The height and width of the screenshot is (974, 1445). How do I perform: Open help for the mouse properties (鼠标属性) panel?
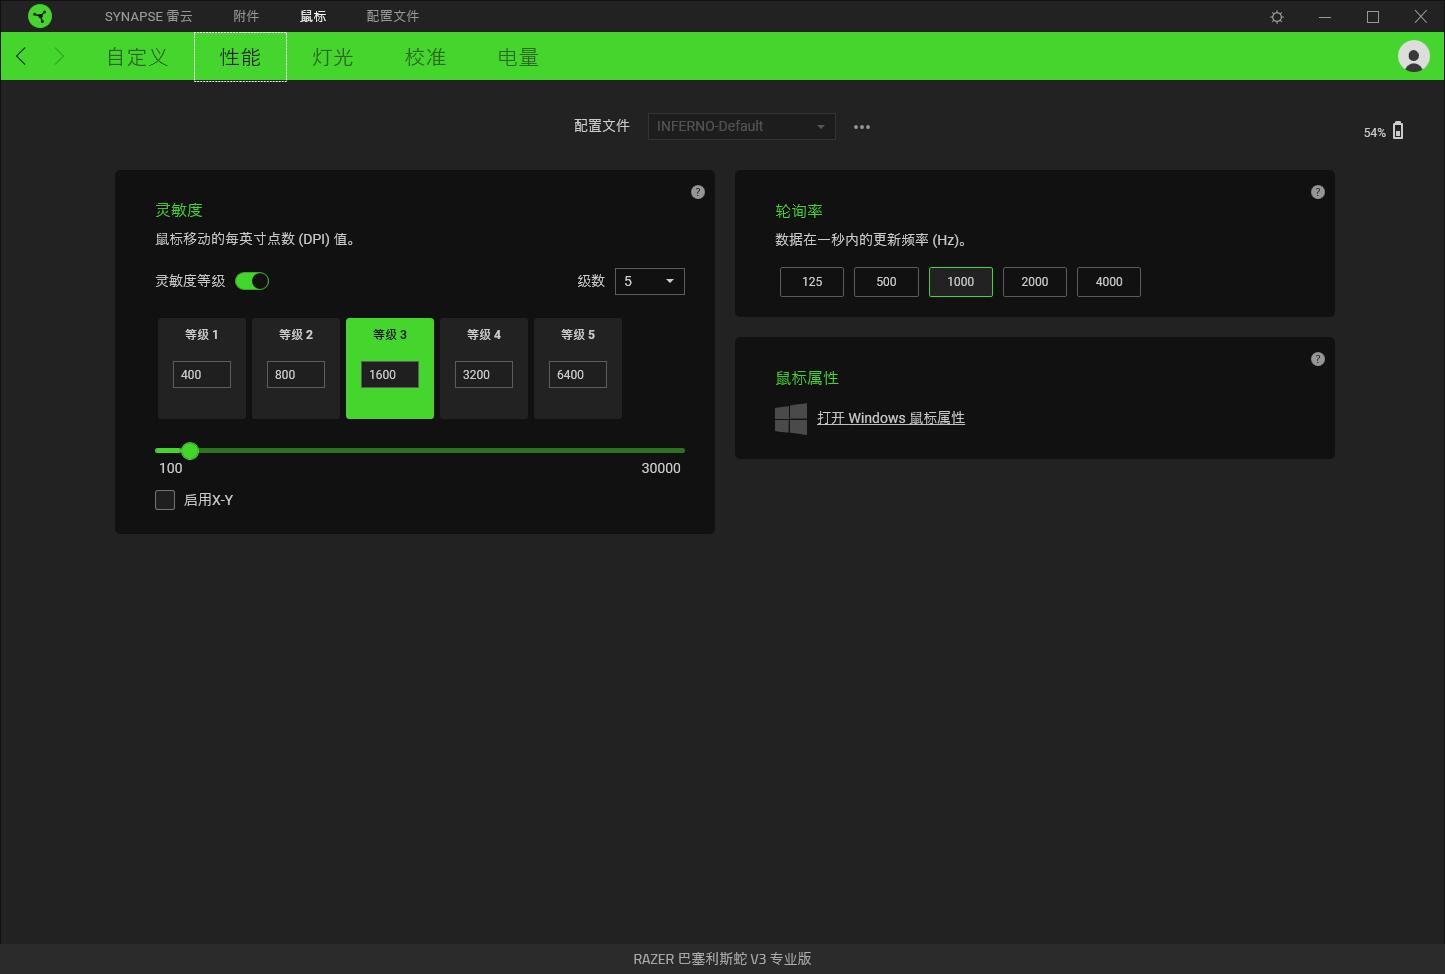(1318, 359)
